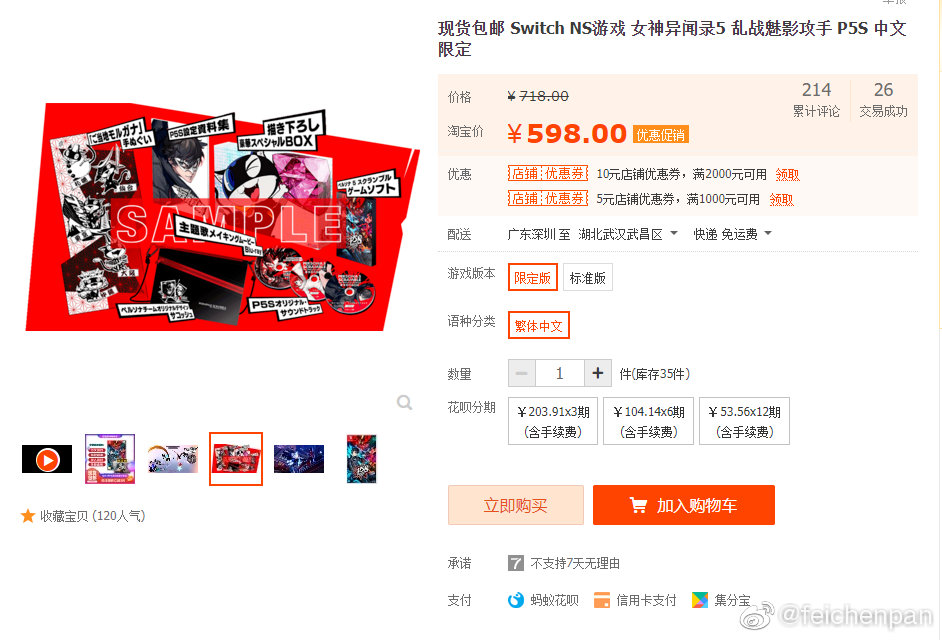
Task: Claim the 5元 store coupon via 领取
Action: pos(781,199)
